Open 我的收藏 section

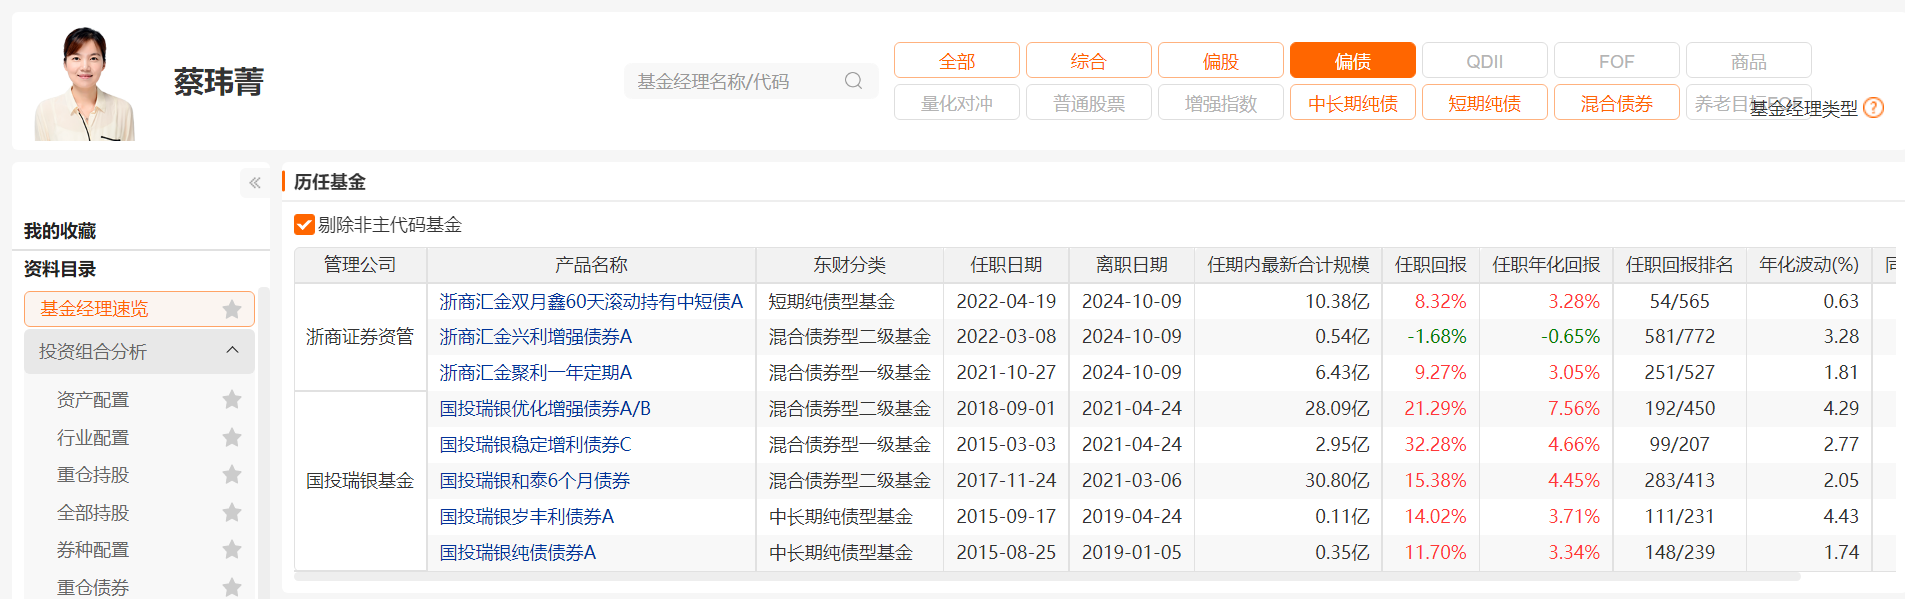click(60, 231)
